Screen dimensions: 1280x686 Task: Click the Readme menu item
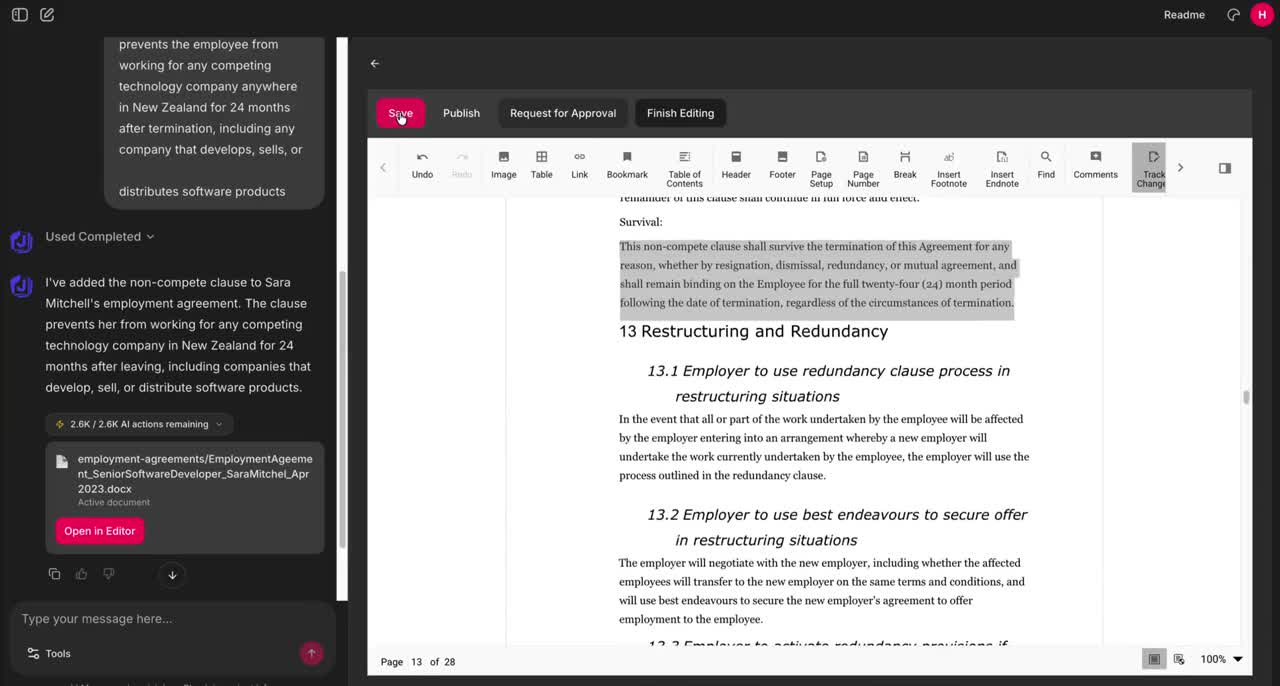click(1184, 14)
